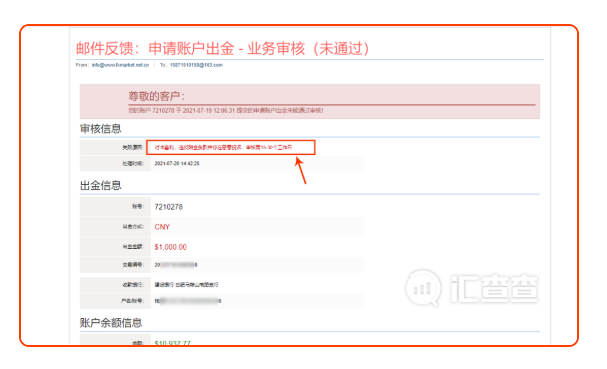607x369 pixels.
Task: Click the receiving bank name value
Action: click(x=186, y=285)
